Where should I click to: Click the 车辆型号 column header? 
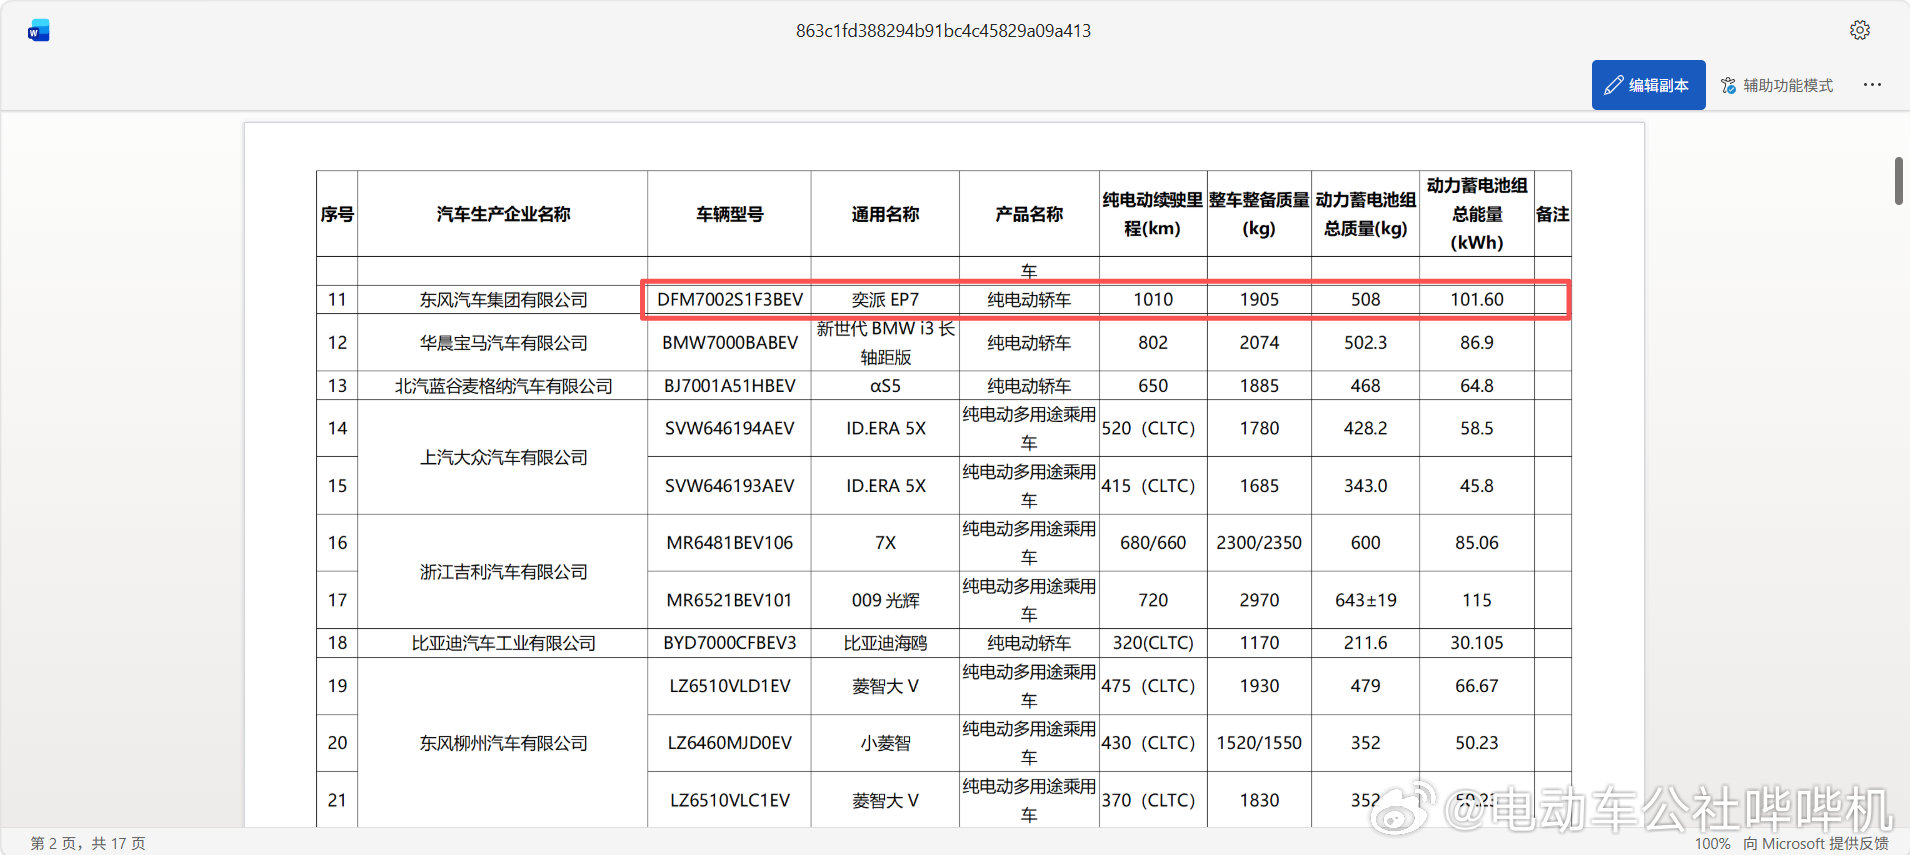(730, 214)
